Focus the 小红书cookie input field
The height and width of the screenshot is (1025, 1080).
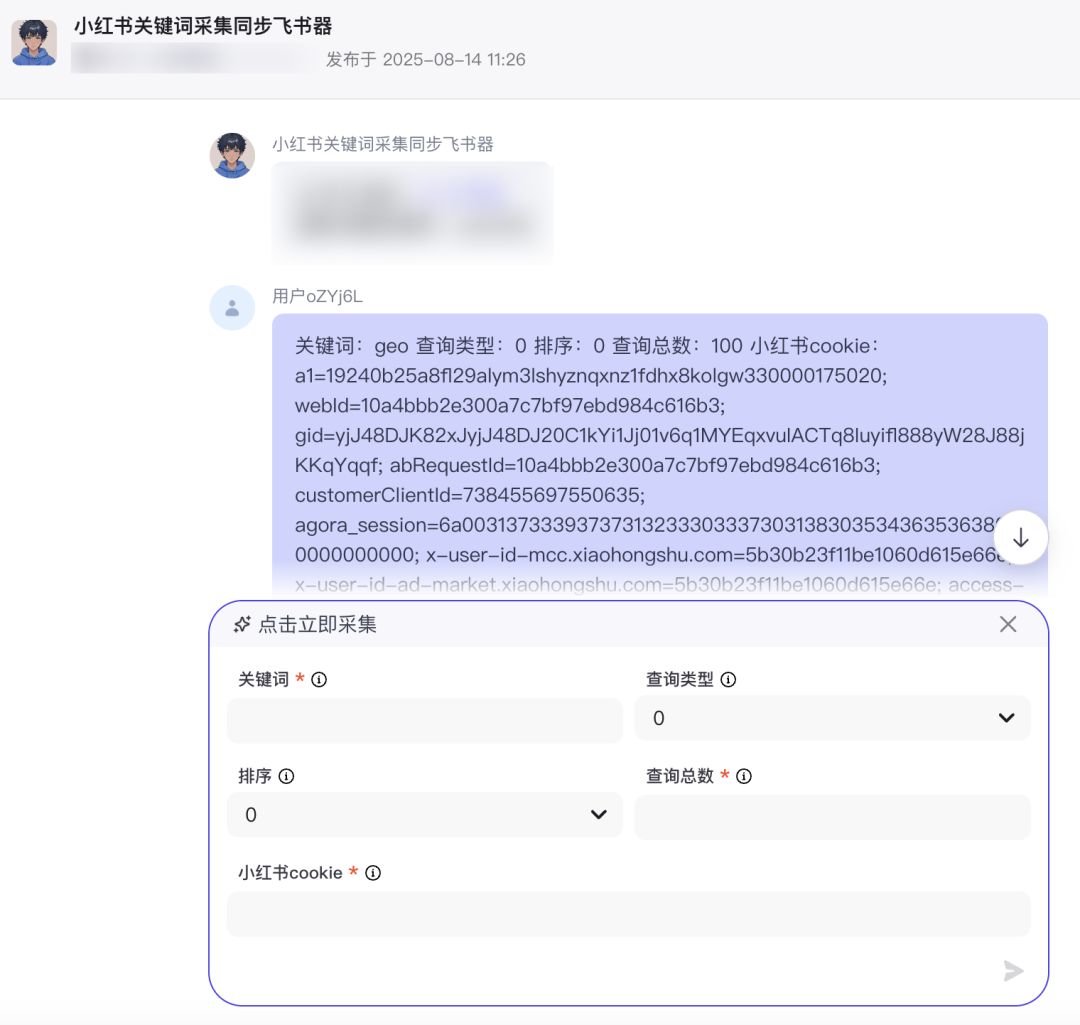point(628,914)
